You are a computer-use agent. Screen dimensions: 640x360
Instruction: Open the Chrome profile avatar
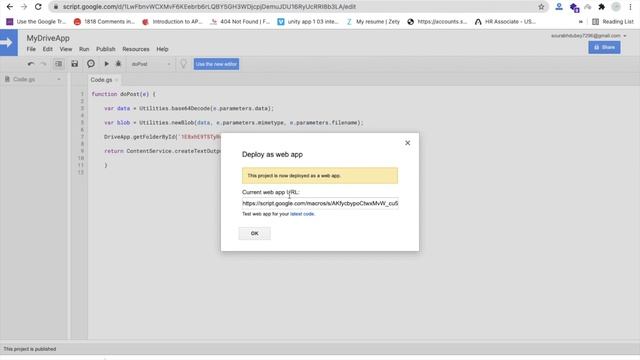pos(616,7)
